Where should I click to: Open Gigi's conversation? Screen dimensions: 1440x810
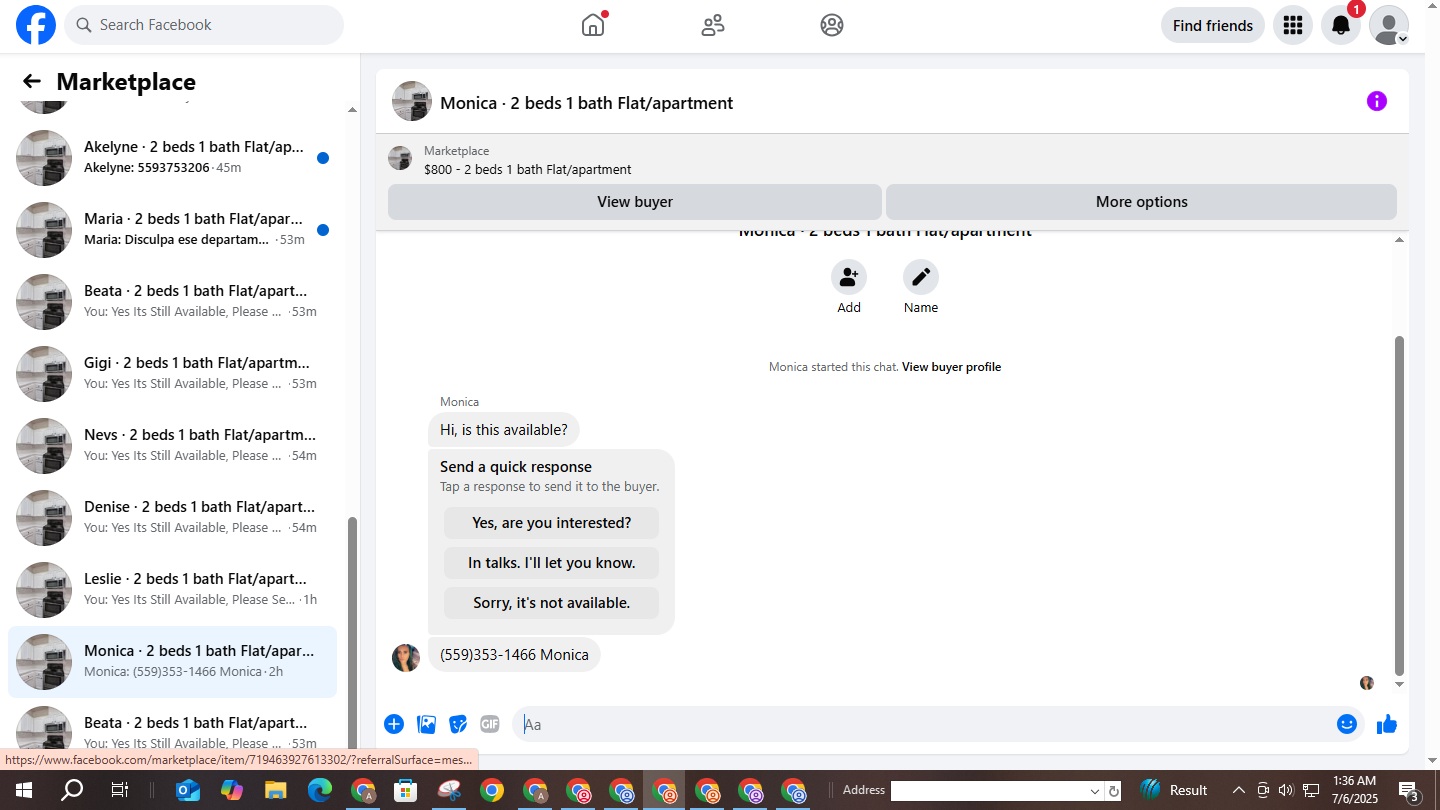(x=172, y=374)
